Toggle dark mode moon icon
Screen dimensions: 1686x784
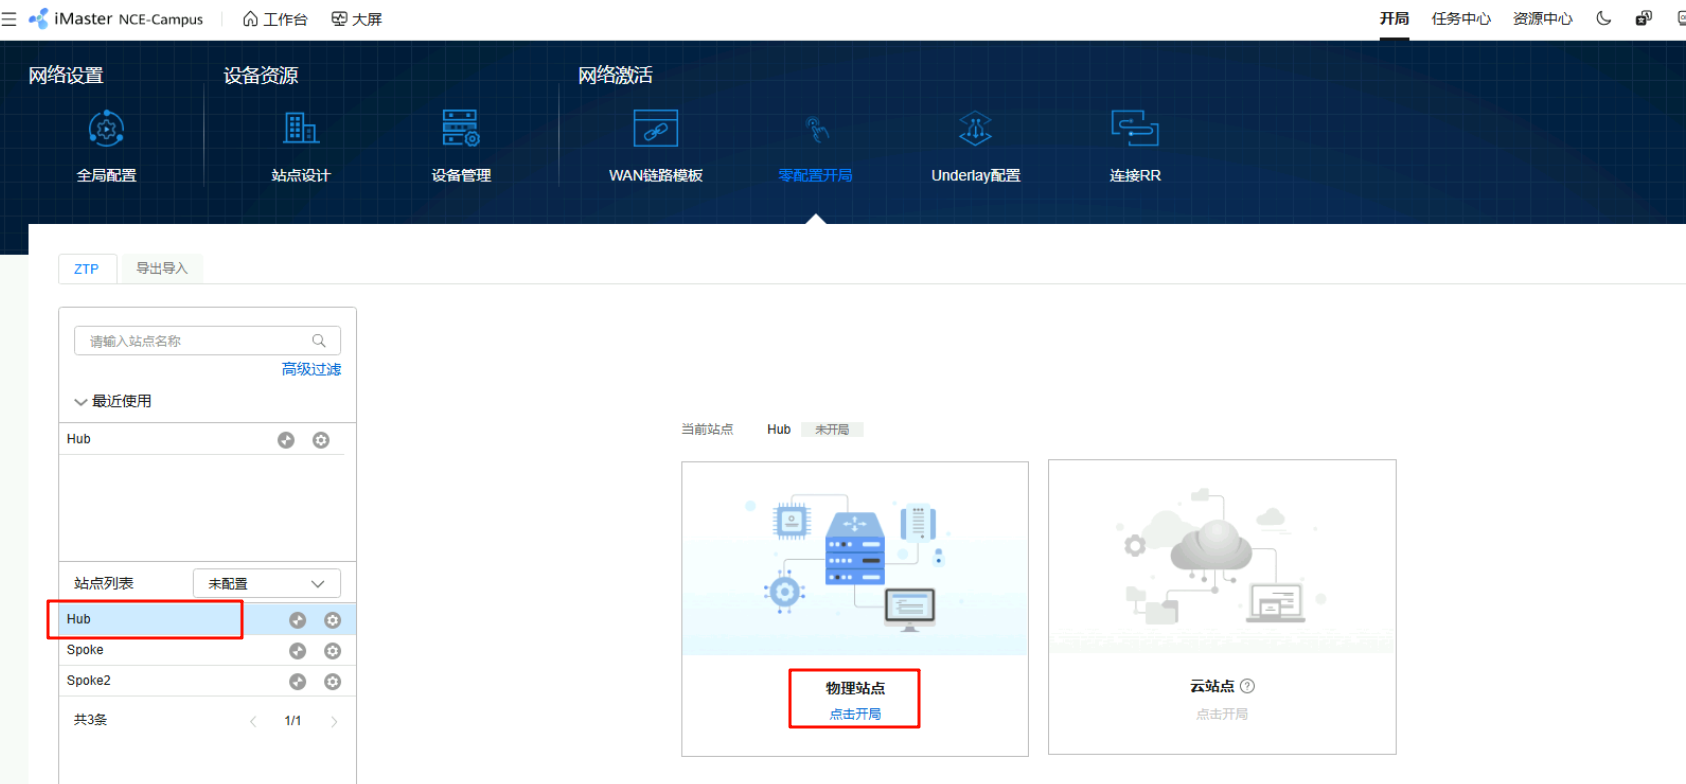click(1604, 19)
